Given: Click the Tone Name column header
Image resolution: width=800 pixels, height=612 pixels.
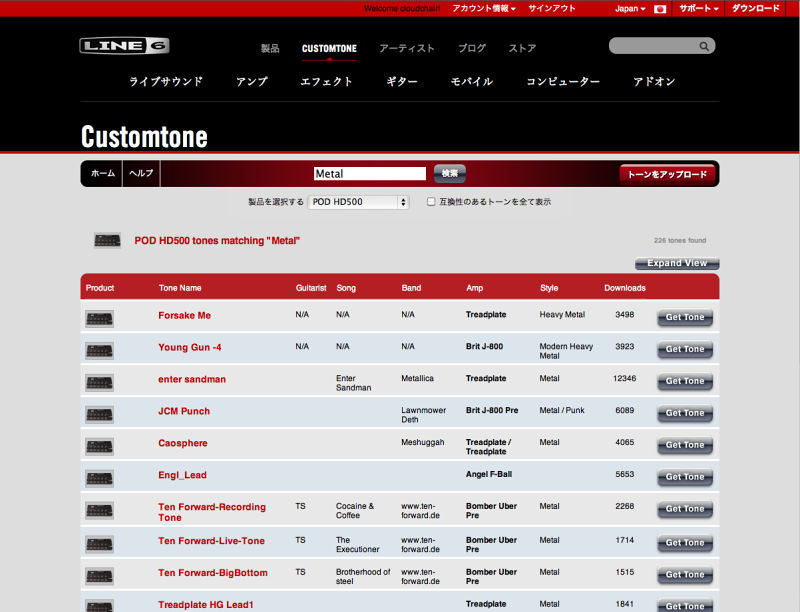Looking at the screenshot, I should point(180,288).
